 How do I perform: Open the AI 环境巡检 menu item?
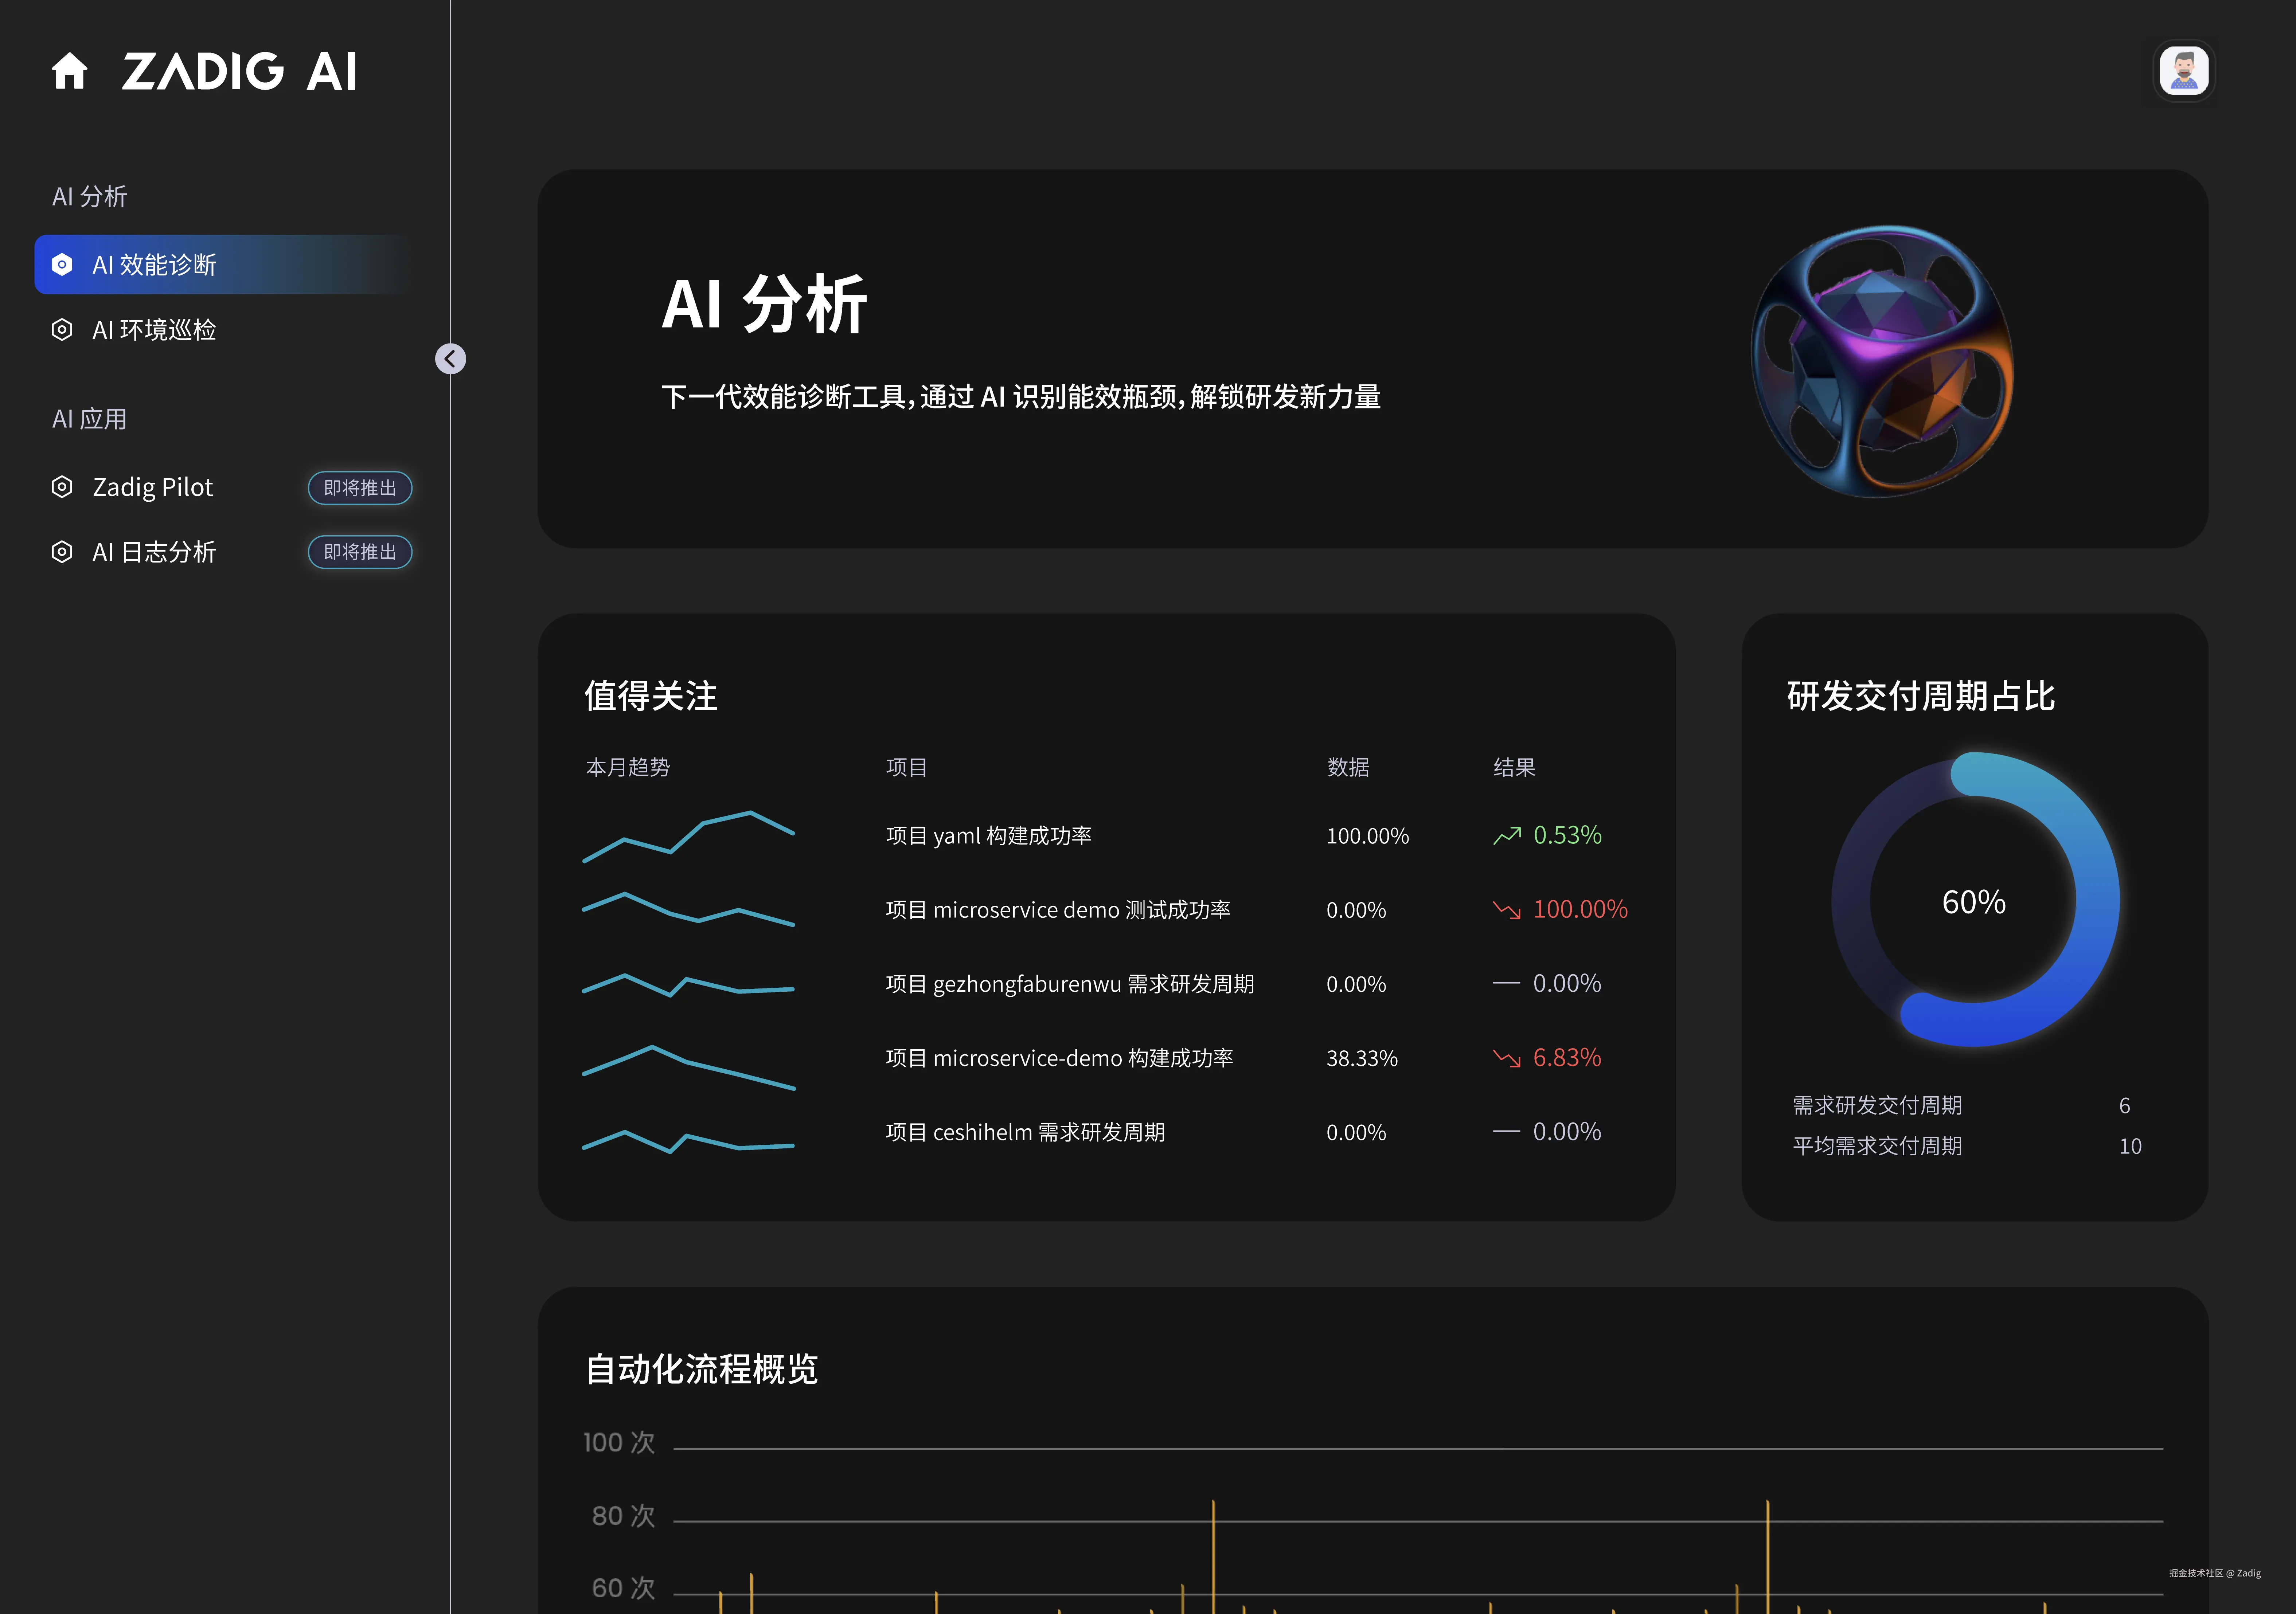pyautogui.click(x=154, y=330)
